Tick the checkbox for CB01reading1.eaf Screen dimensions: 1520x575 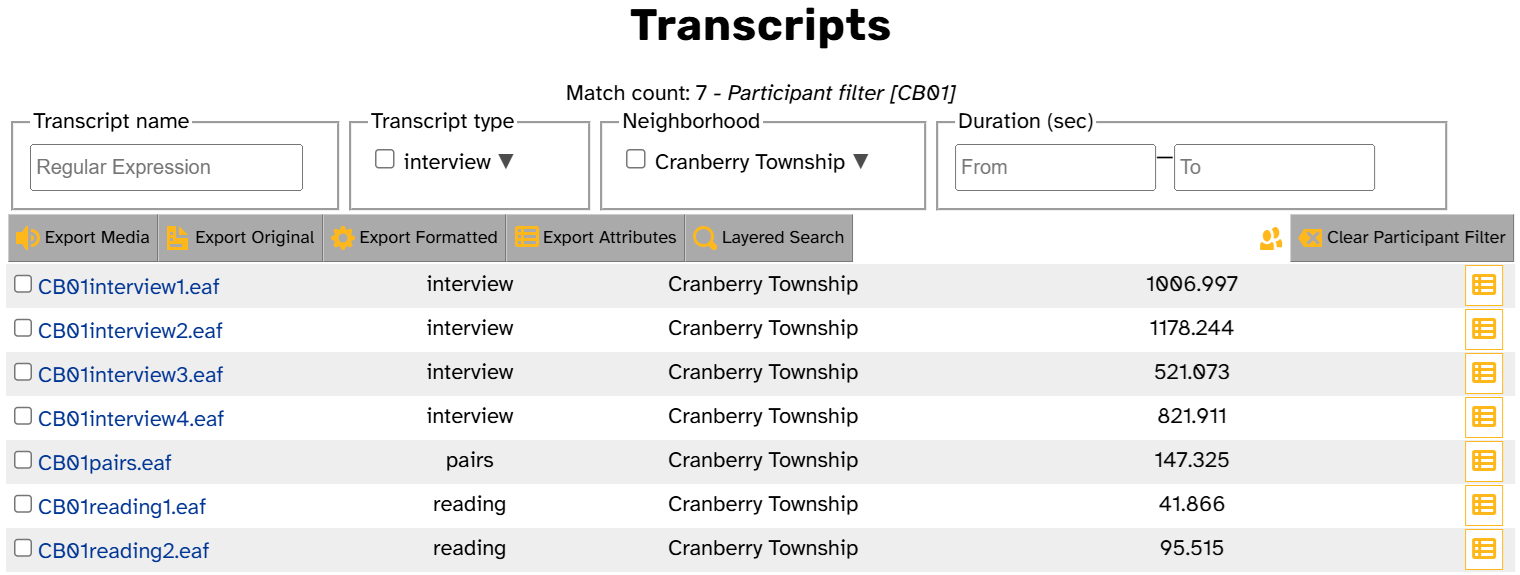(23, 504)
